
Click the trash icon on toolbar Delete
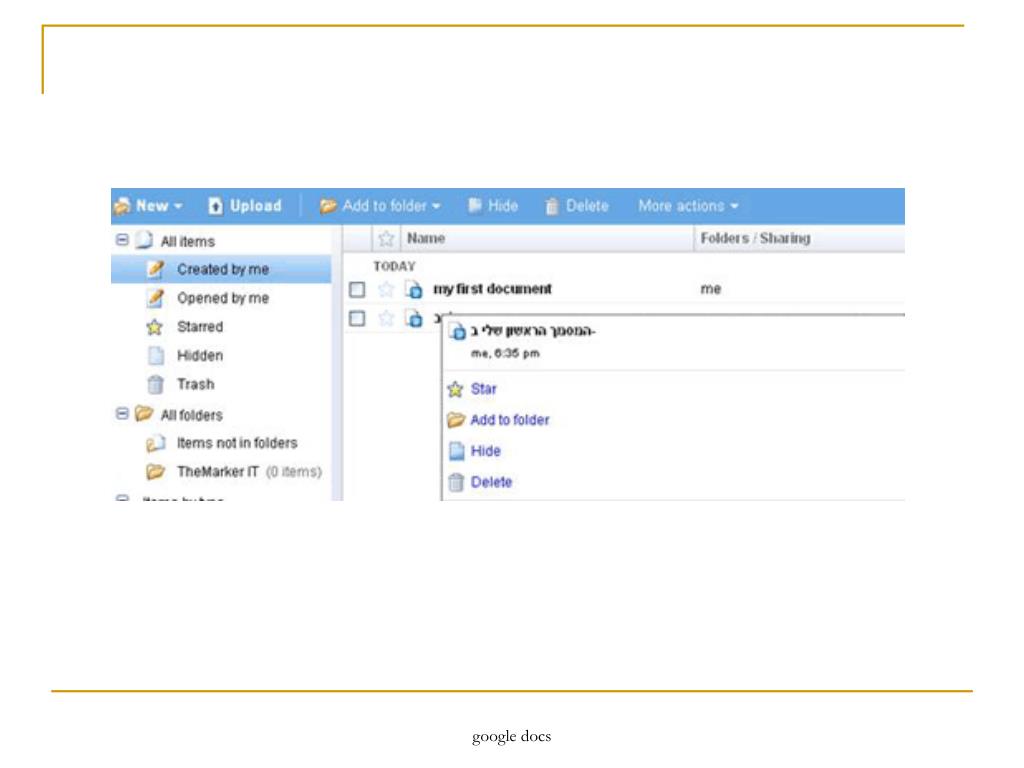pyautogui.click(x=552, y=206)
